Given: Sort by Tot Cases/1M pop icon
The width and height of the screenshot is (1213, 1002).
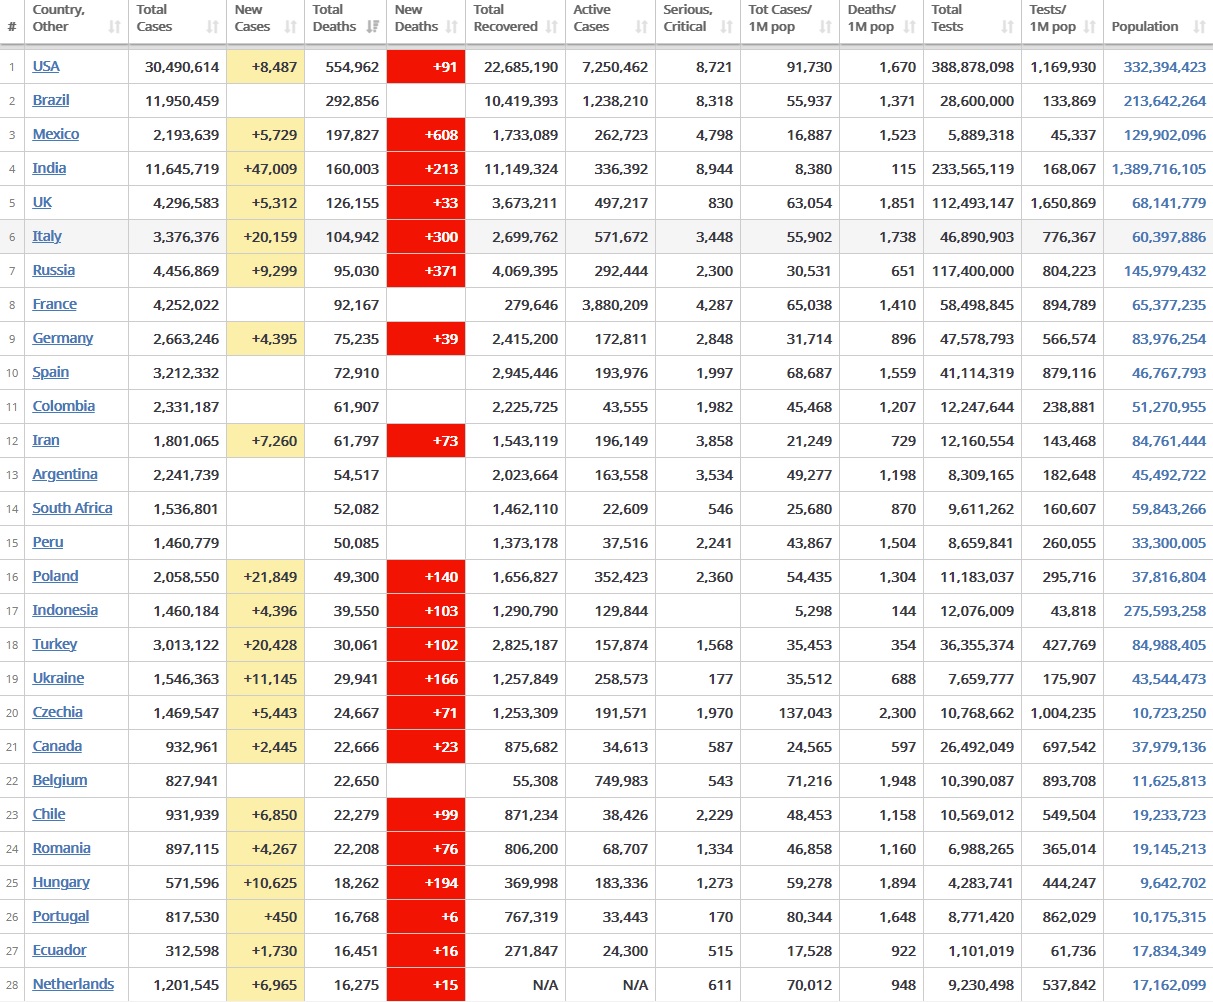Looking at the screenshot, I should [x=825, y=27].
